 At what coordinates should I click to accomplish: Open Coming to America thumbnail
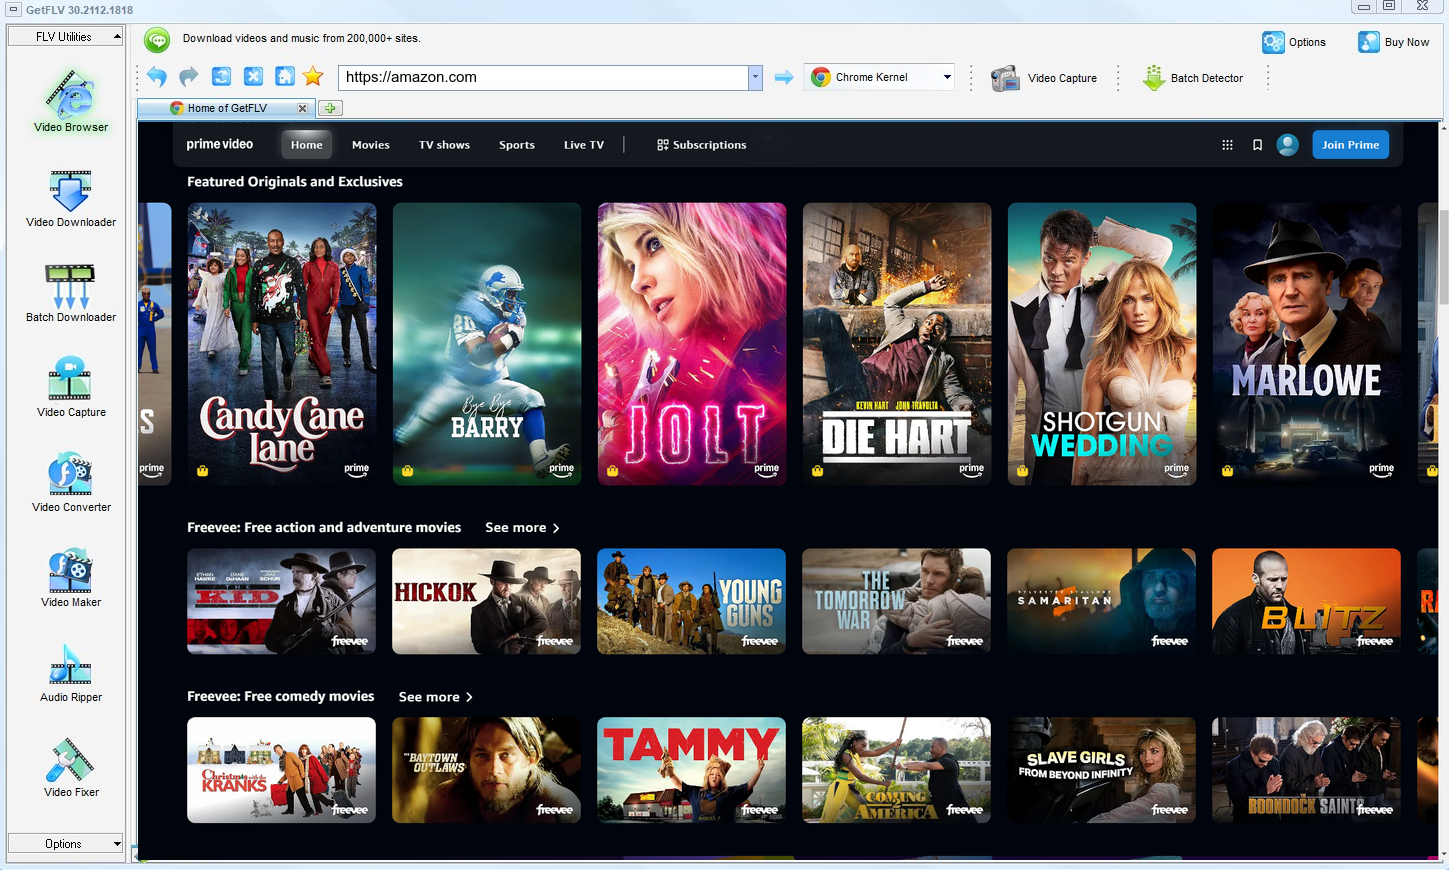tap(896, 770)
